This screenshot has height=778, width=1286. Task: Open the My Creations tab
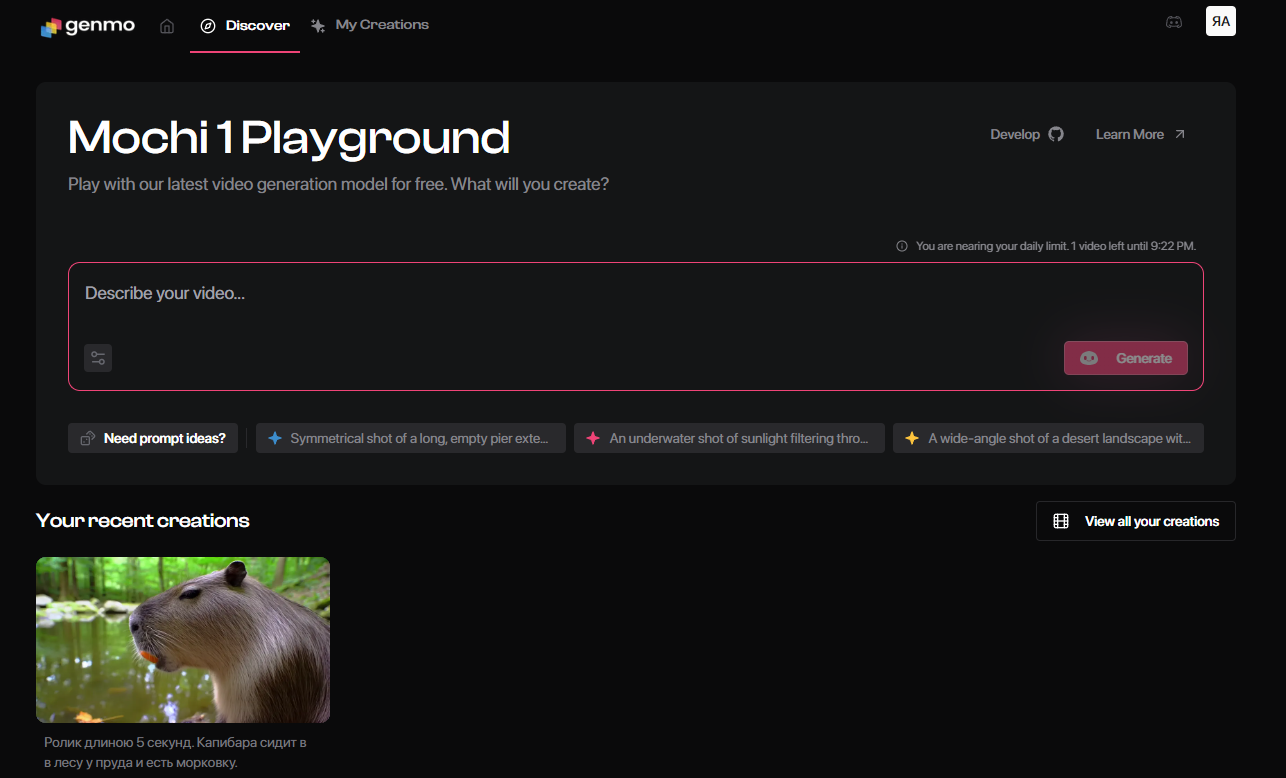click(370, 26)
